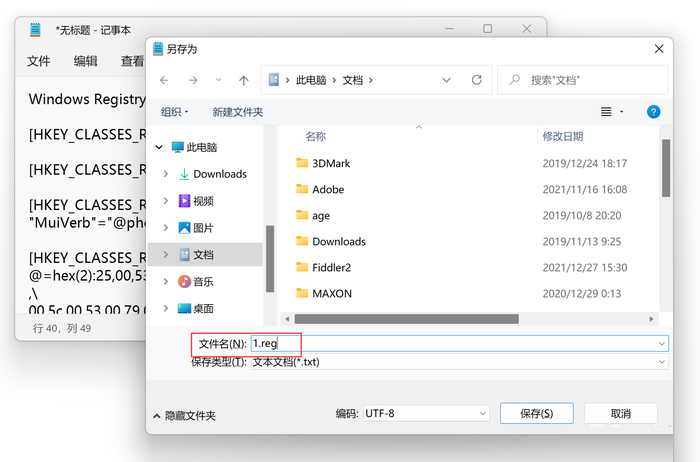The height and width of the screenshot is (462, 700).
Task: Click the 保存(S) button
Action: 537,413
